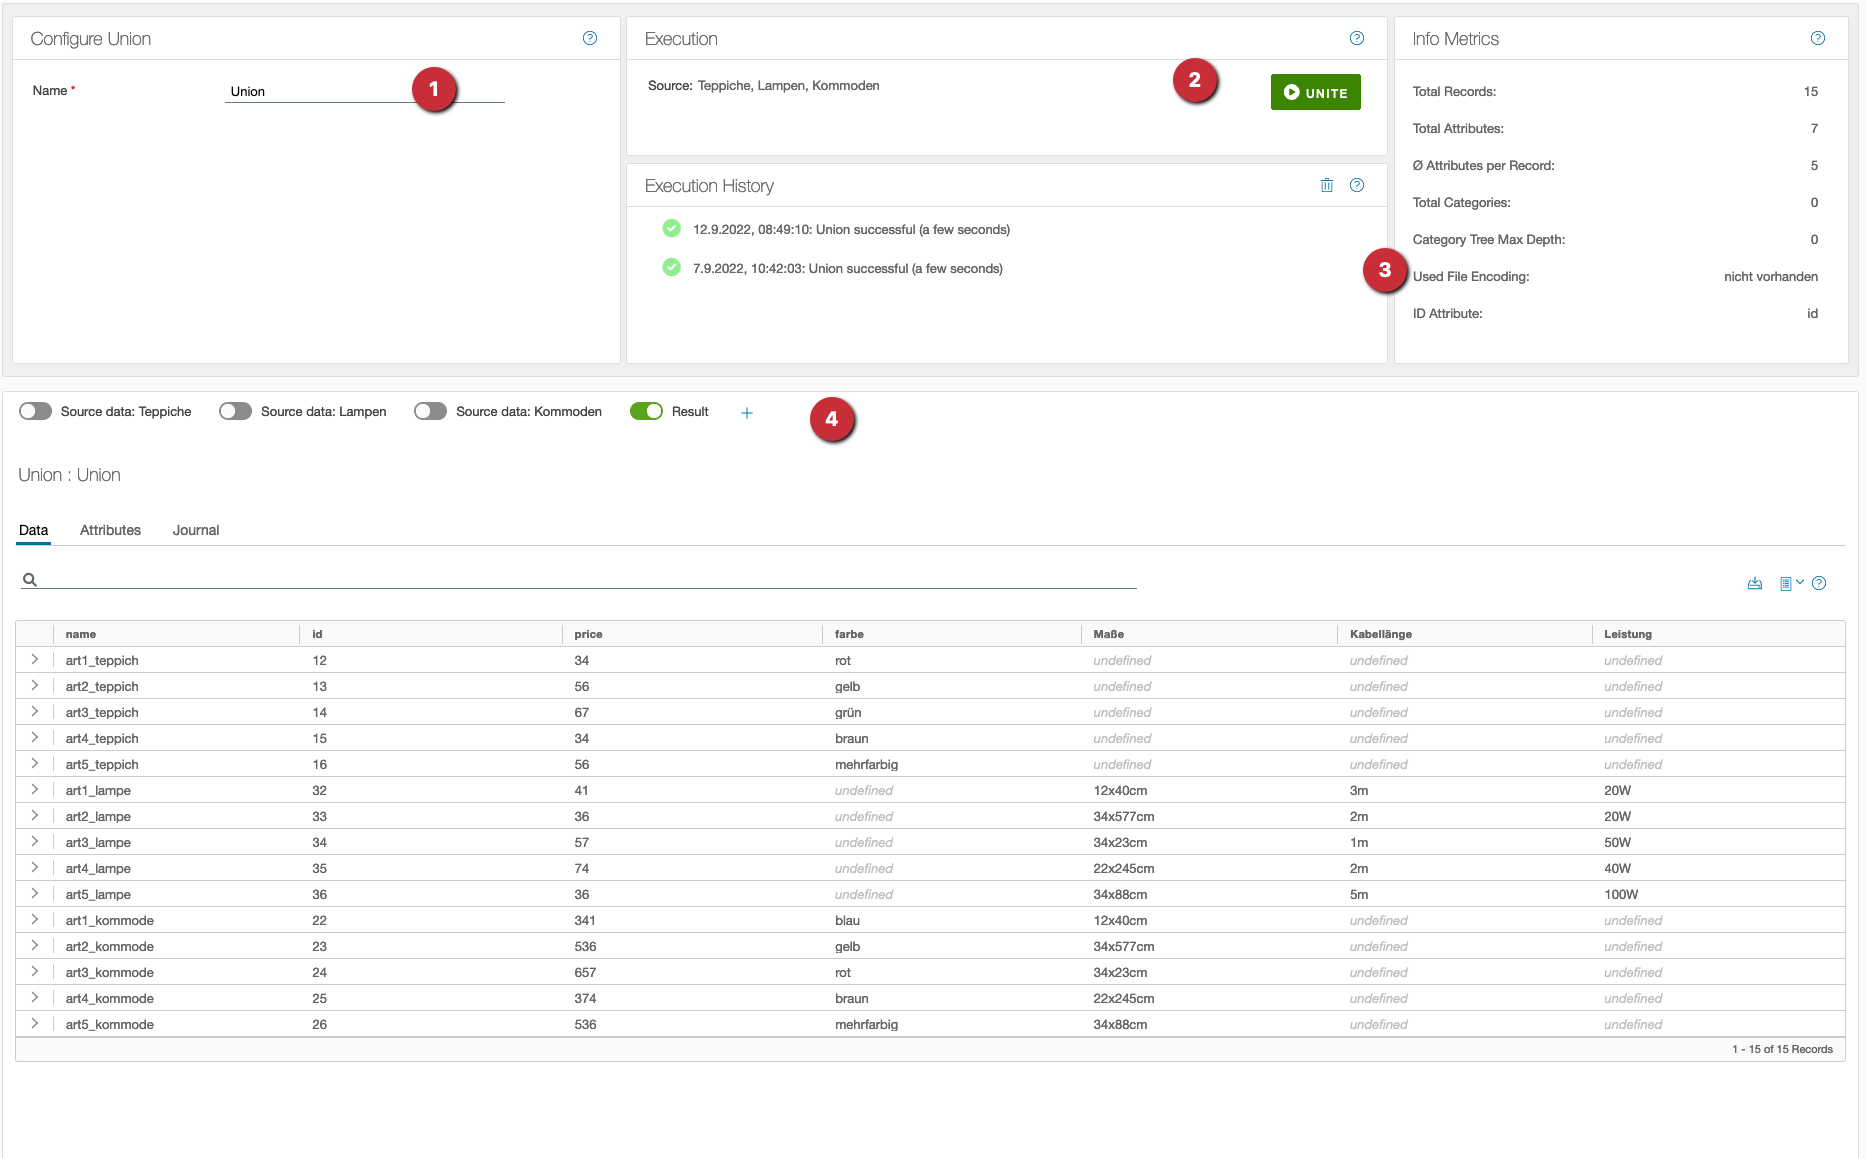Turn on Source data: Lampen switch
1866x1158 pixels.
point(236,411)
